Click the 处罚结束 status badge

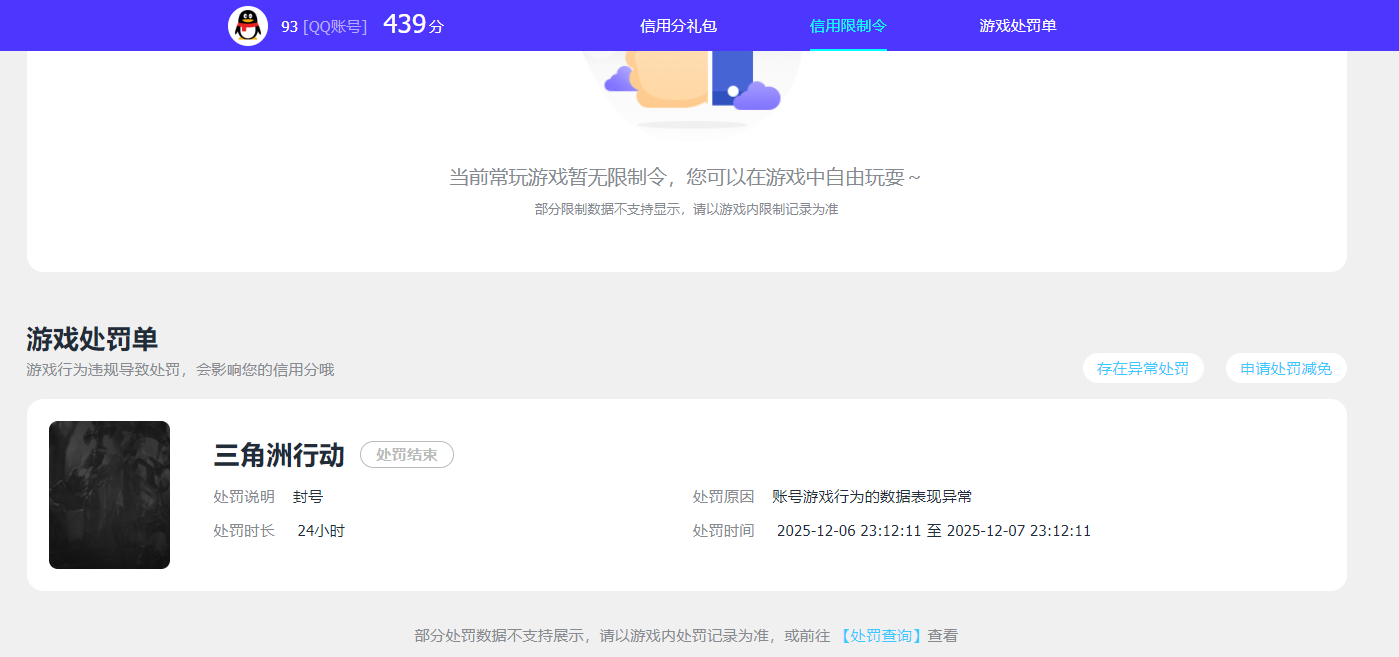point(407,454)
